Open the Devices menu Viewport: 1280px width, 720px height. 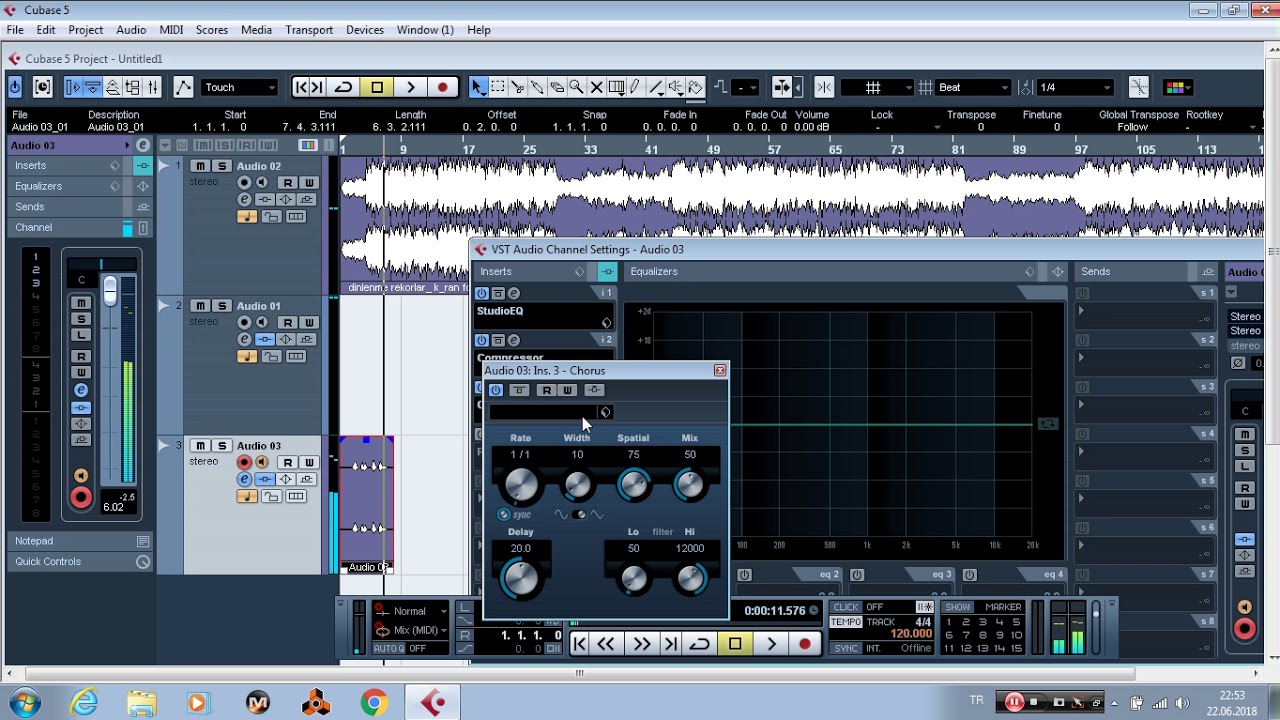coord(365,30)
